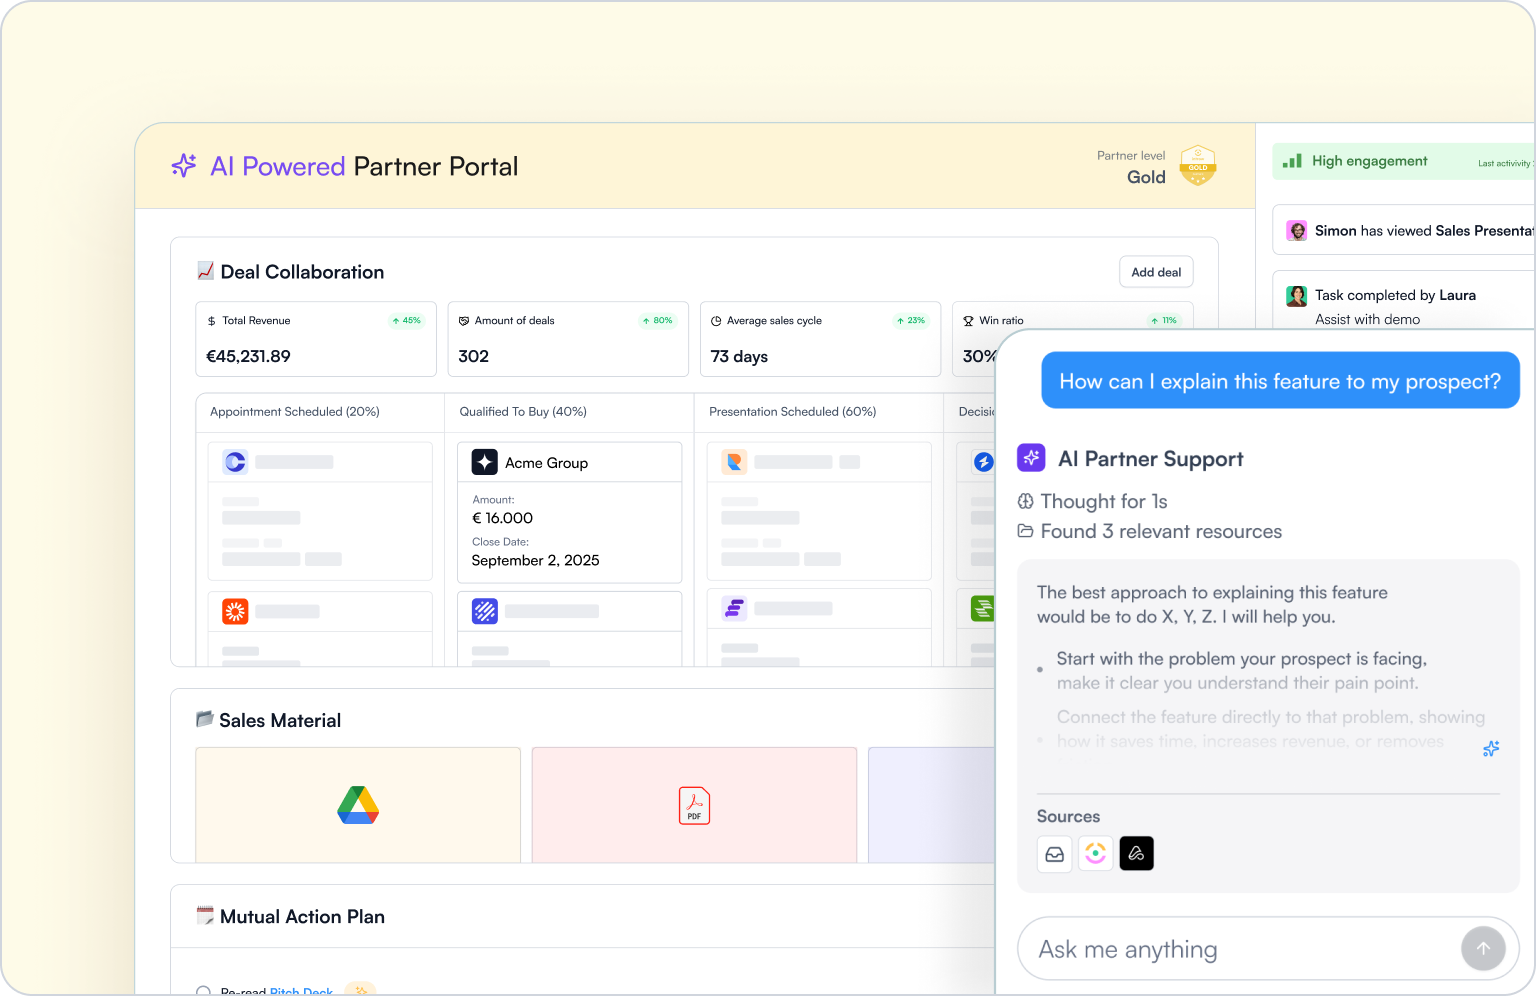Open the Google Drive sales material
The image size is (1536, 996).
tap(357, 805)
